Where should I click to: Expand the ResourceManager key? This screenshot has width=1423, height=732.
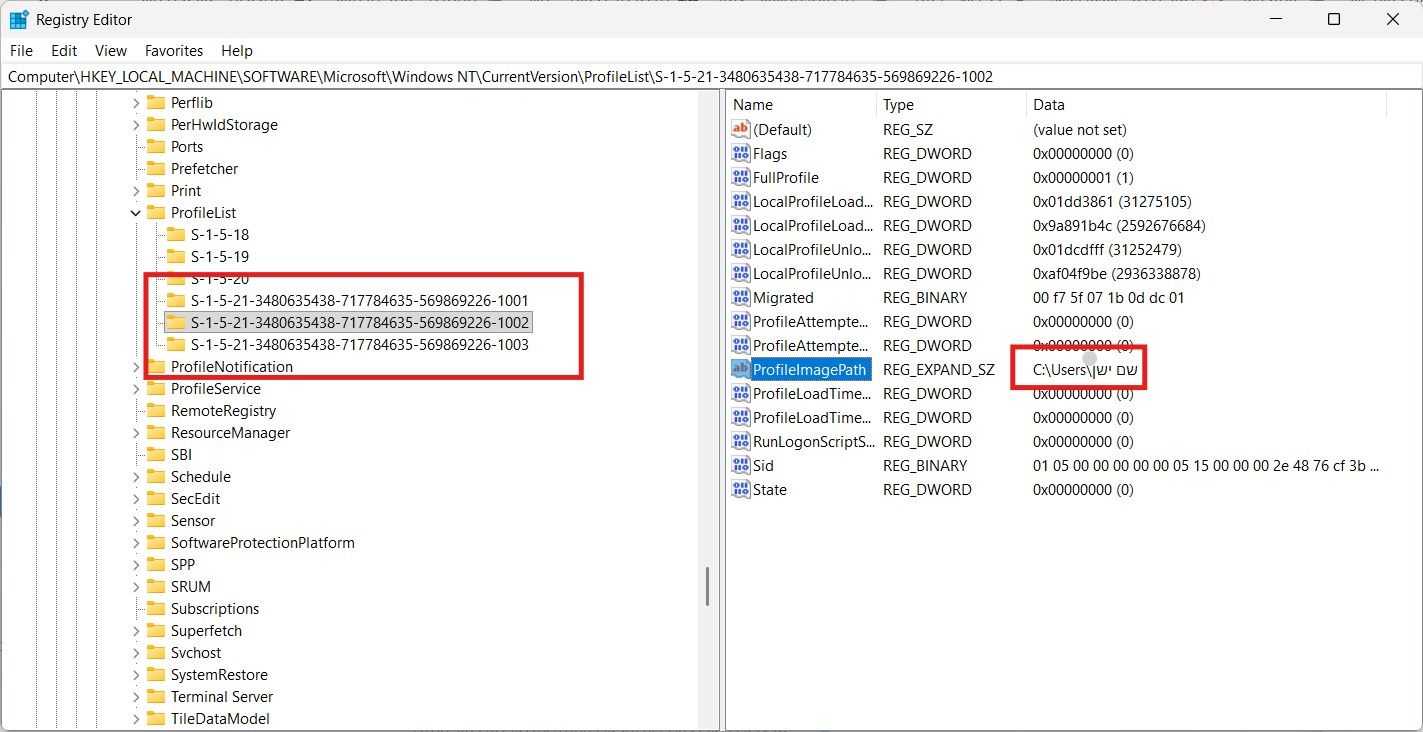(136, 433)
